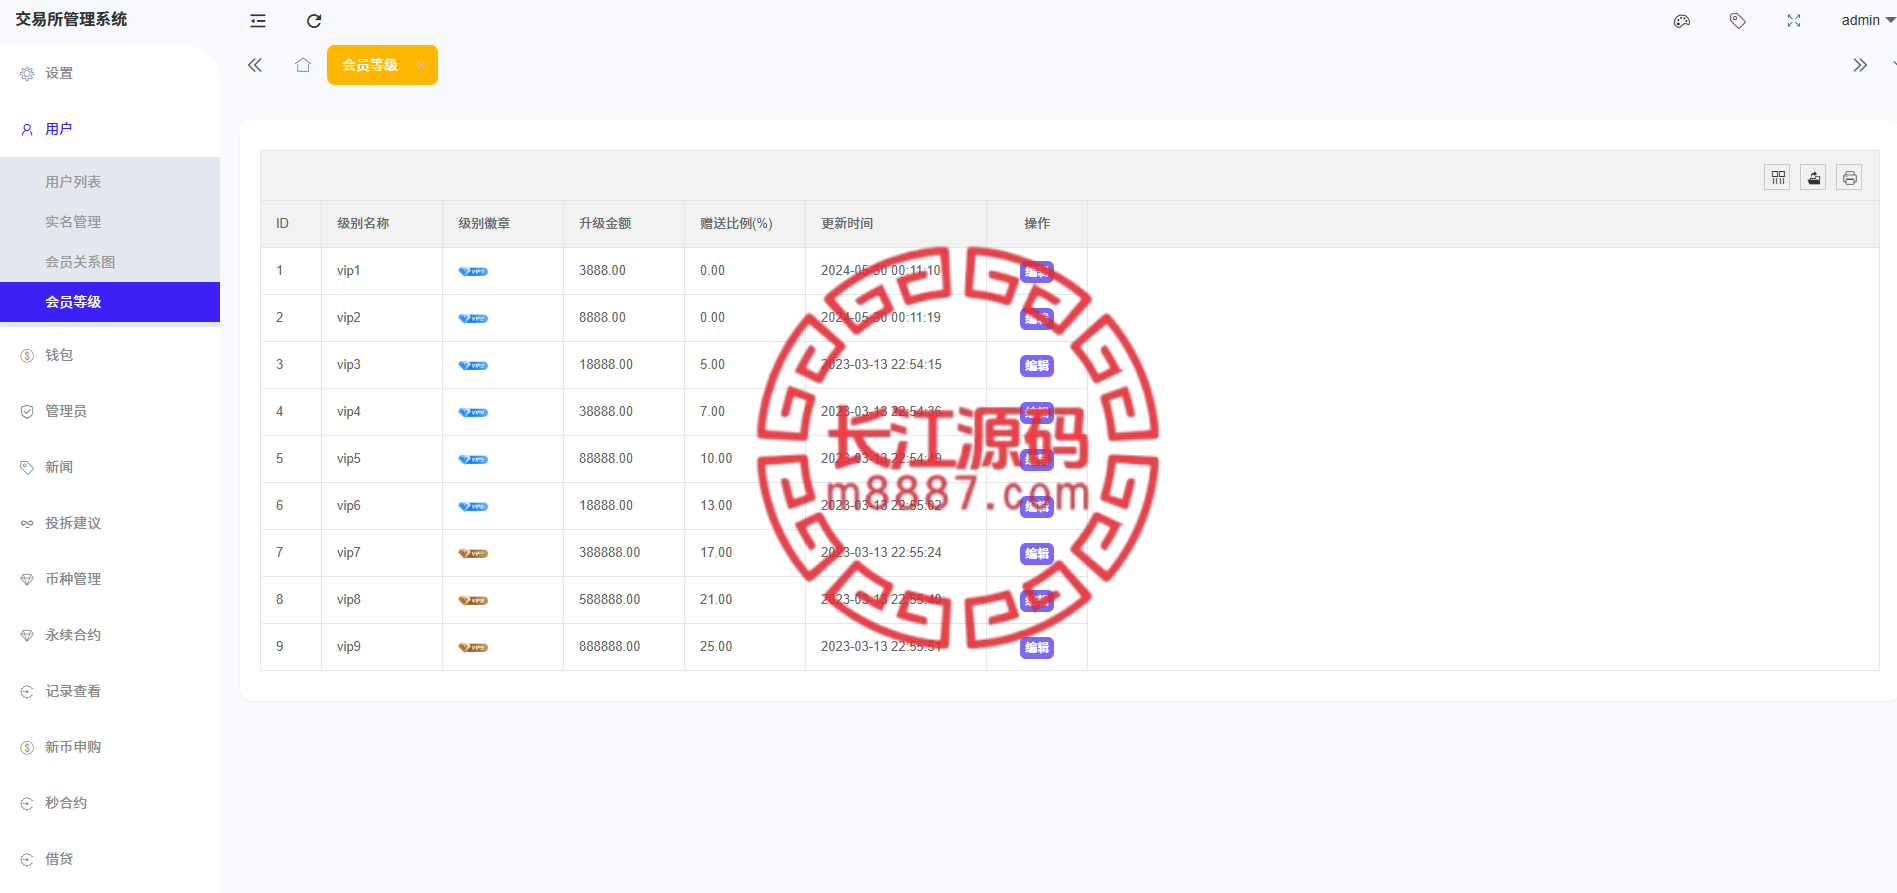The width and height of the screenshot is (1897, 893).
Task: Click the tag note icon in header
Action: 1738,21
